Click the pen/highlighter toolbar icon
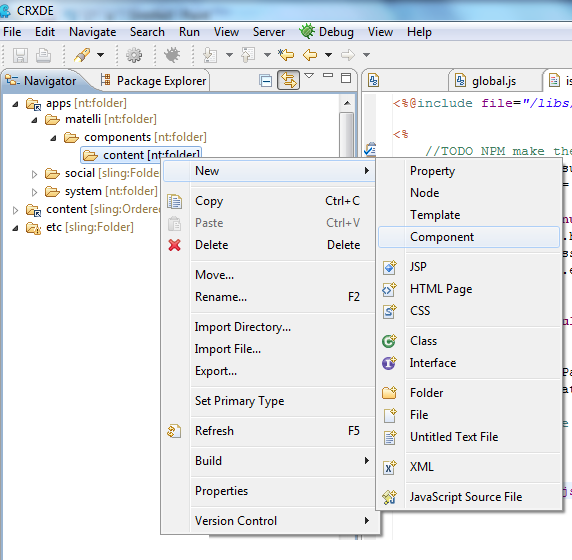Viewport: 572px width, 560px height. point(82,55)
